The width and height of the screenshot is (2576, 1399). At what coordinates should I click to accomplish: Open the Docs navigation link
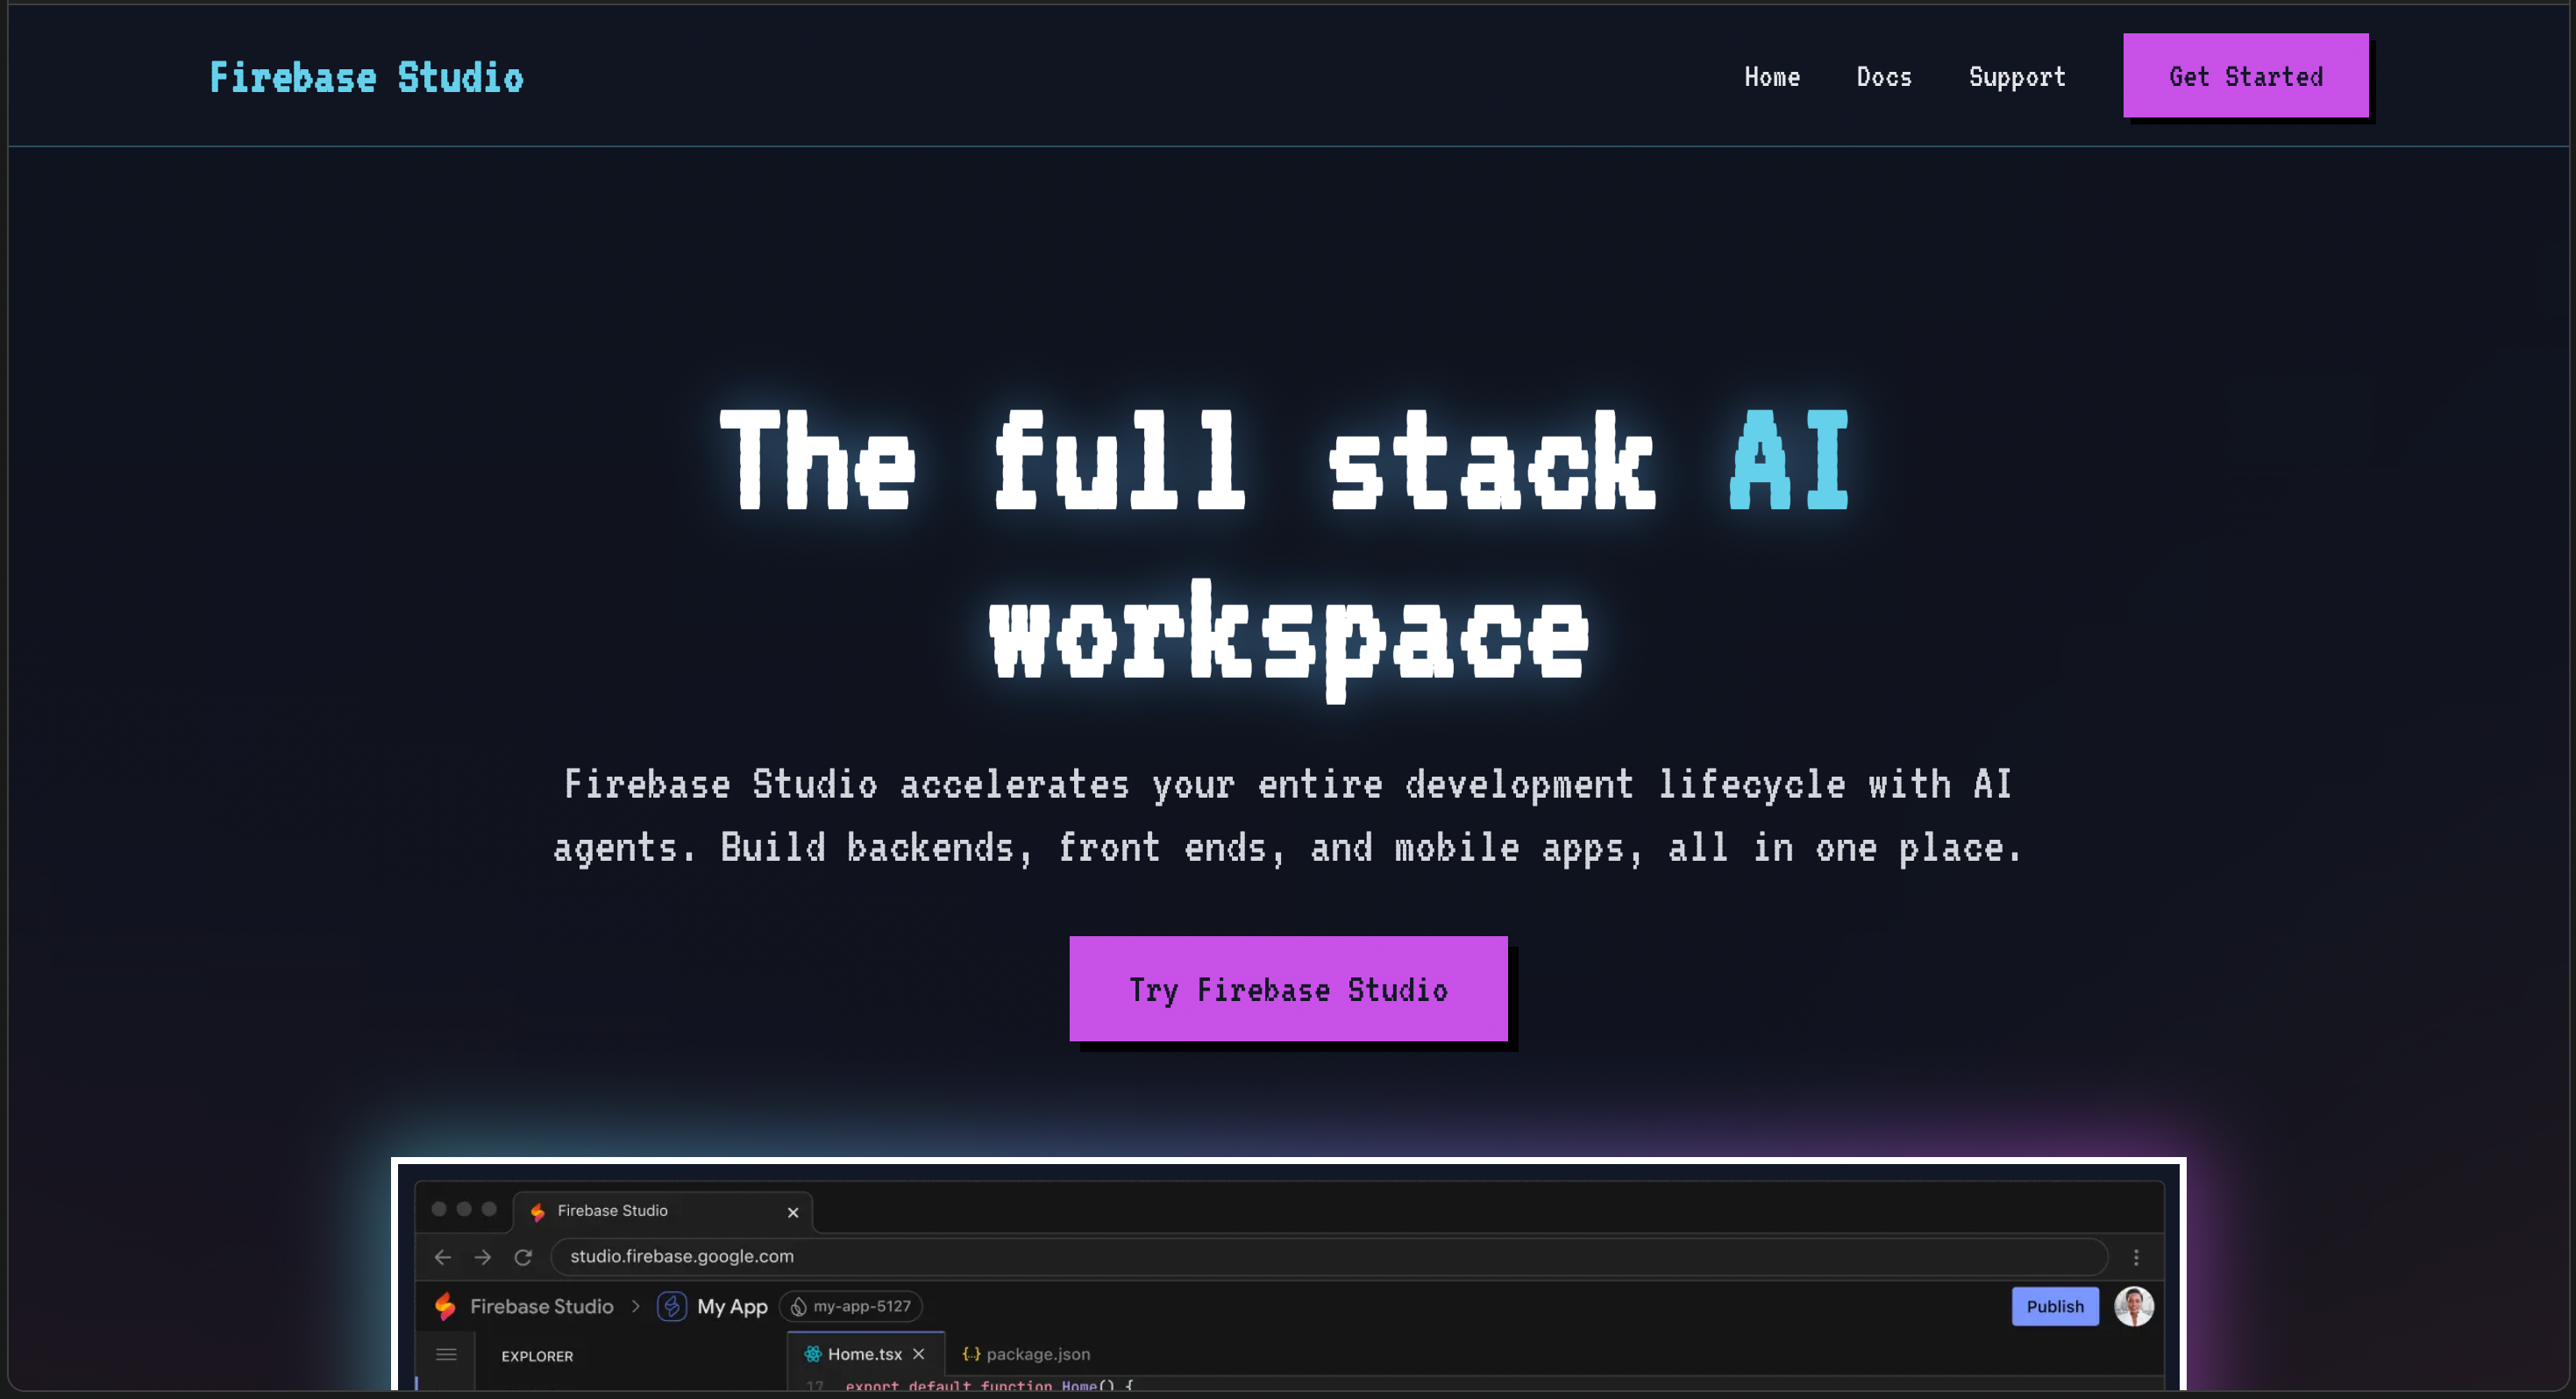coord(1884,77)
